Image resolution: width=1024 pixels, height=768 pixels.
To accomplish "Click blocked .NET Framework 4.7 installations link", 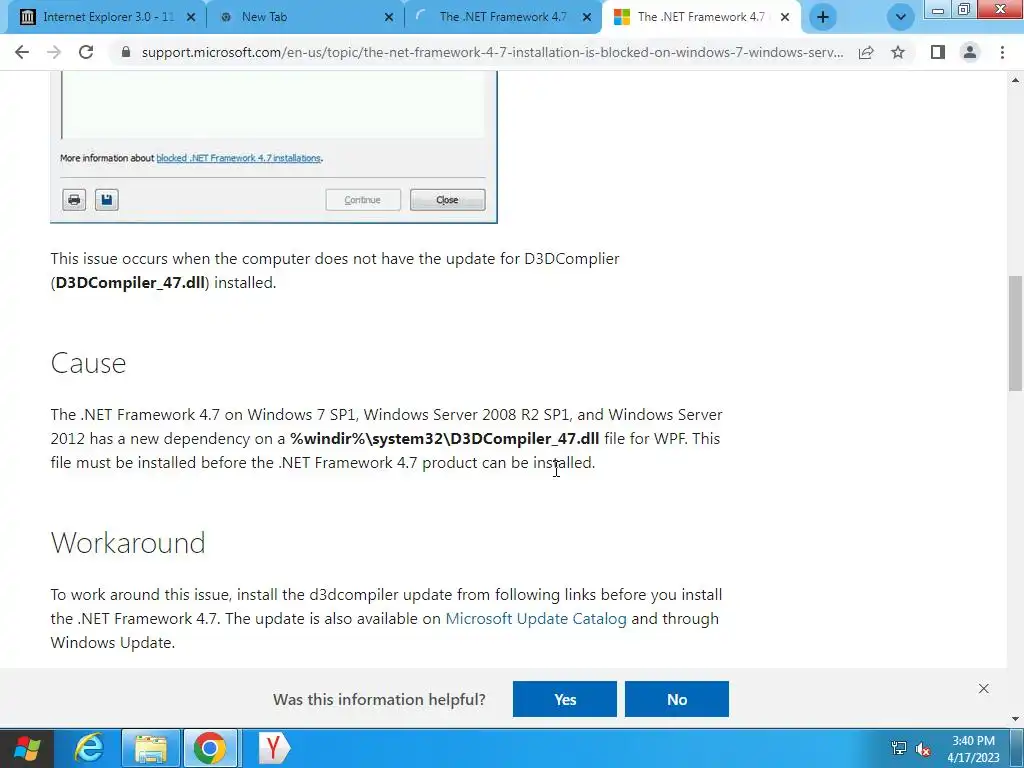I will point(238,158).
